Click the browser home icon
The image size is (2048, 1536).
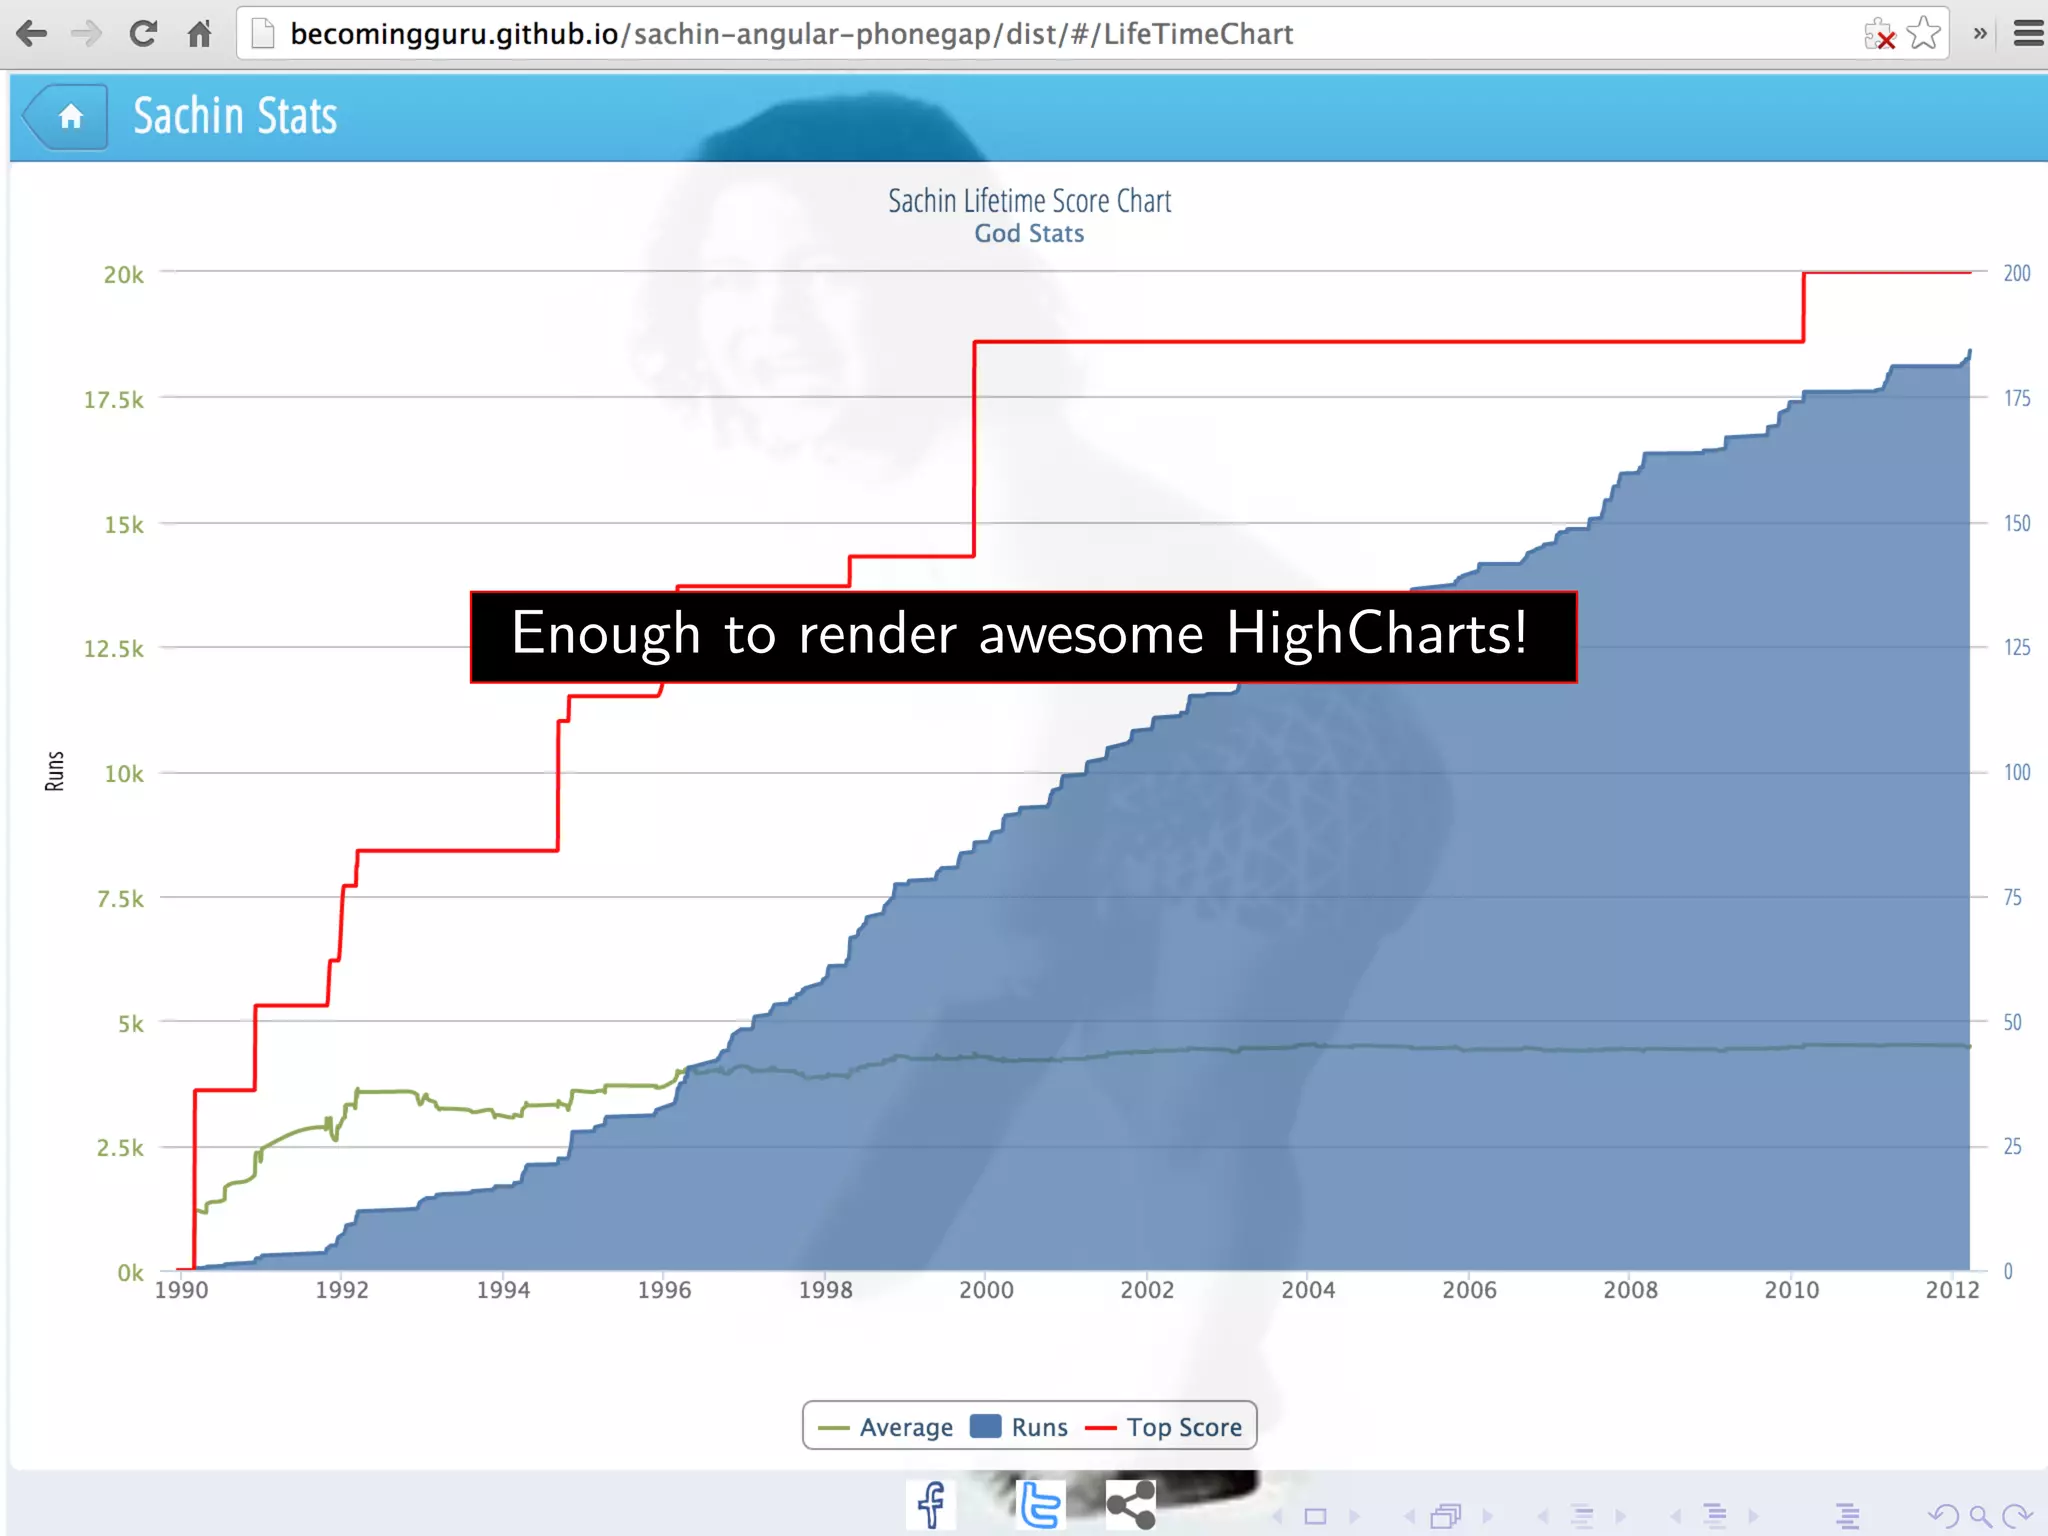[x=199, y=34]
